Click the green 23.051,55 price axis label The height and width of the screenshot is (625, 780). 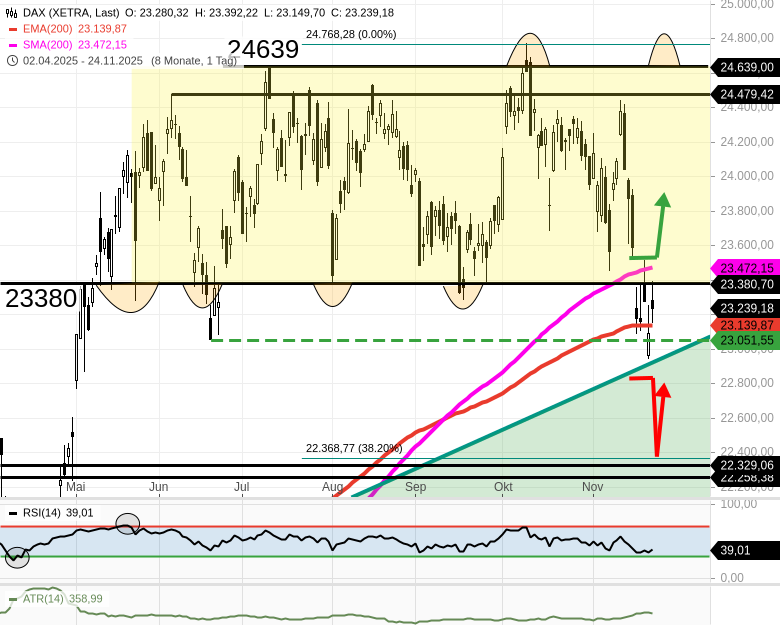click(745, 341)
